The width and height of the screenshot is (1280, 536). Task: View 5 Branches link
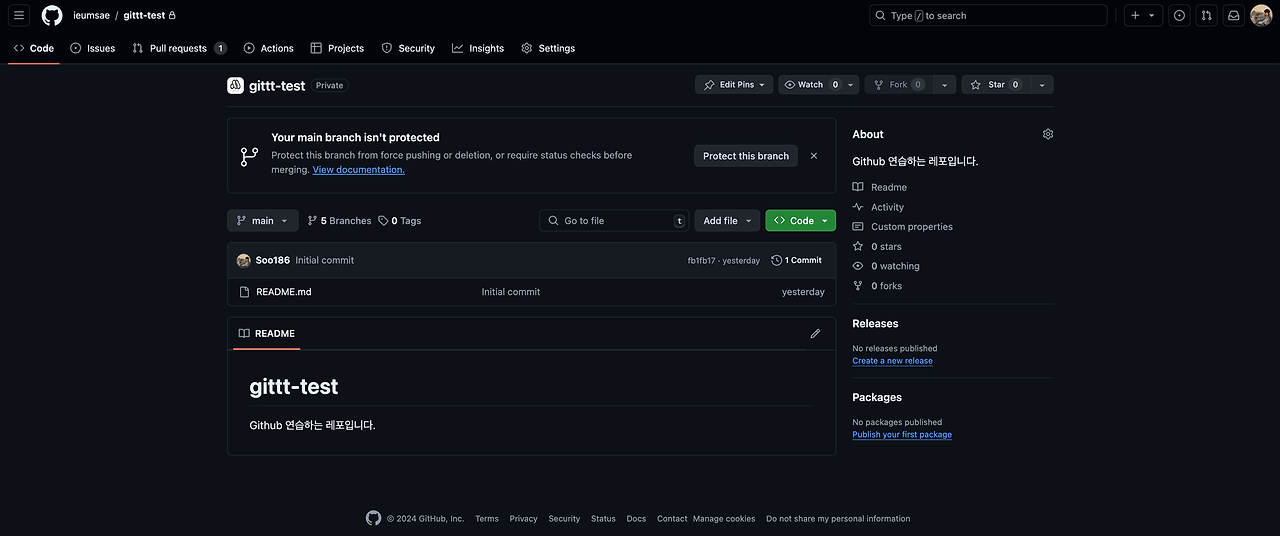tap(339, 221)
